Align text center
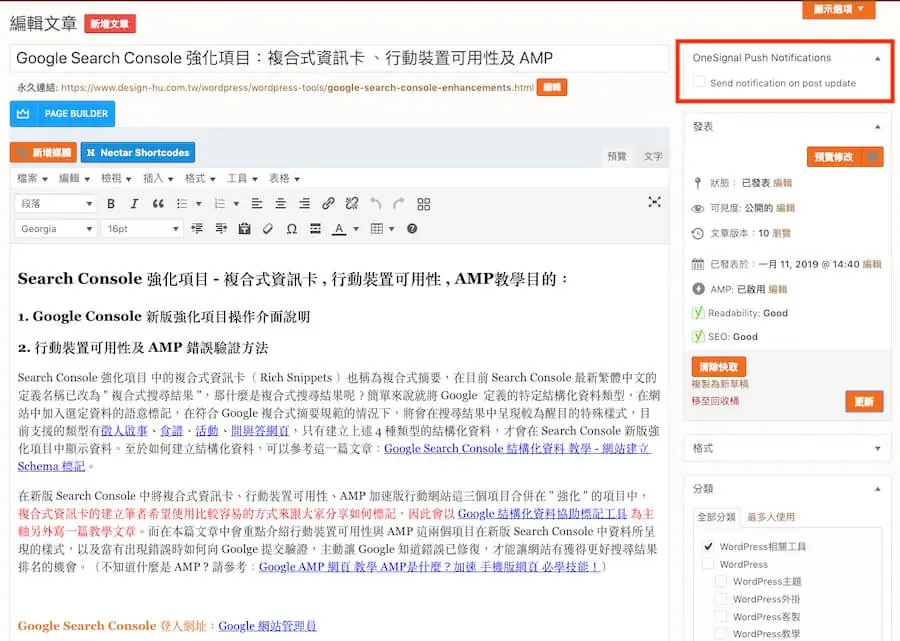The width and height of the screenshot is (900, 641). pyautogui.click(x=280, y=204)
